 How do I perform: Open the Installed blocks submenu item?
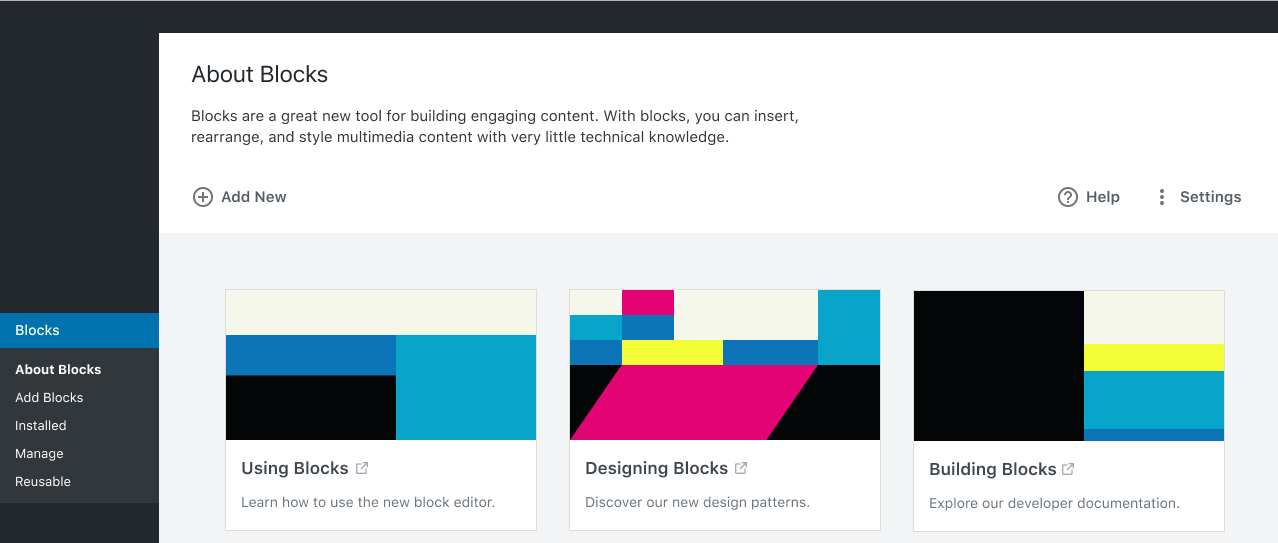click(x=41, y=425)
